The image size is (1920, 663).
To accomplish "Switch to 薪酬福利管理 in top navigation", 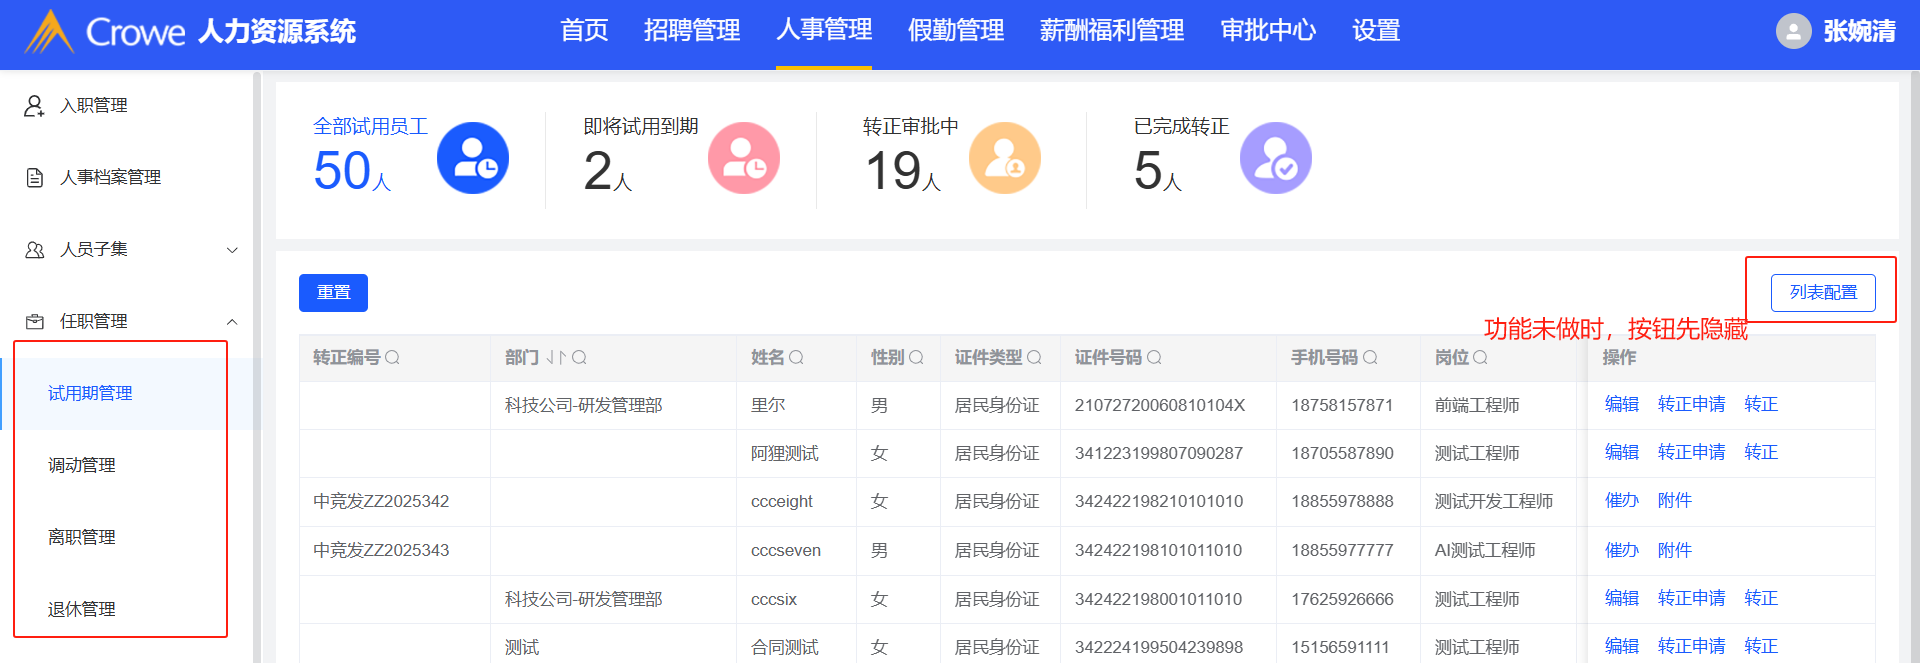I will tap(1111, 31).
